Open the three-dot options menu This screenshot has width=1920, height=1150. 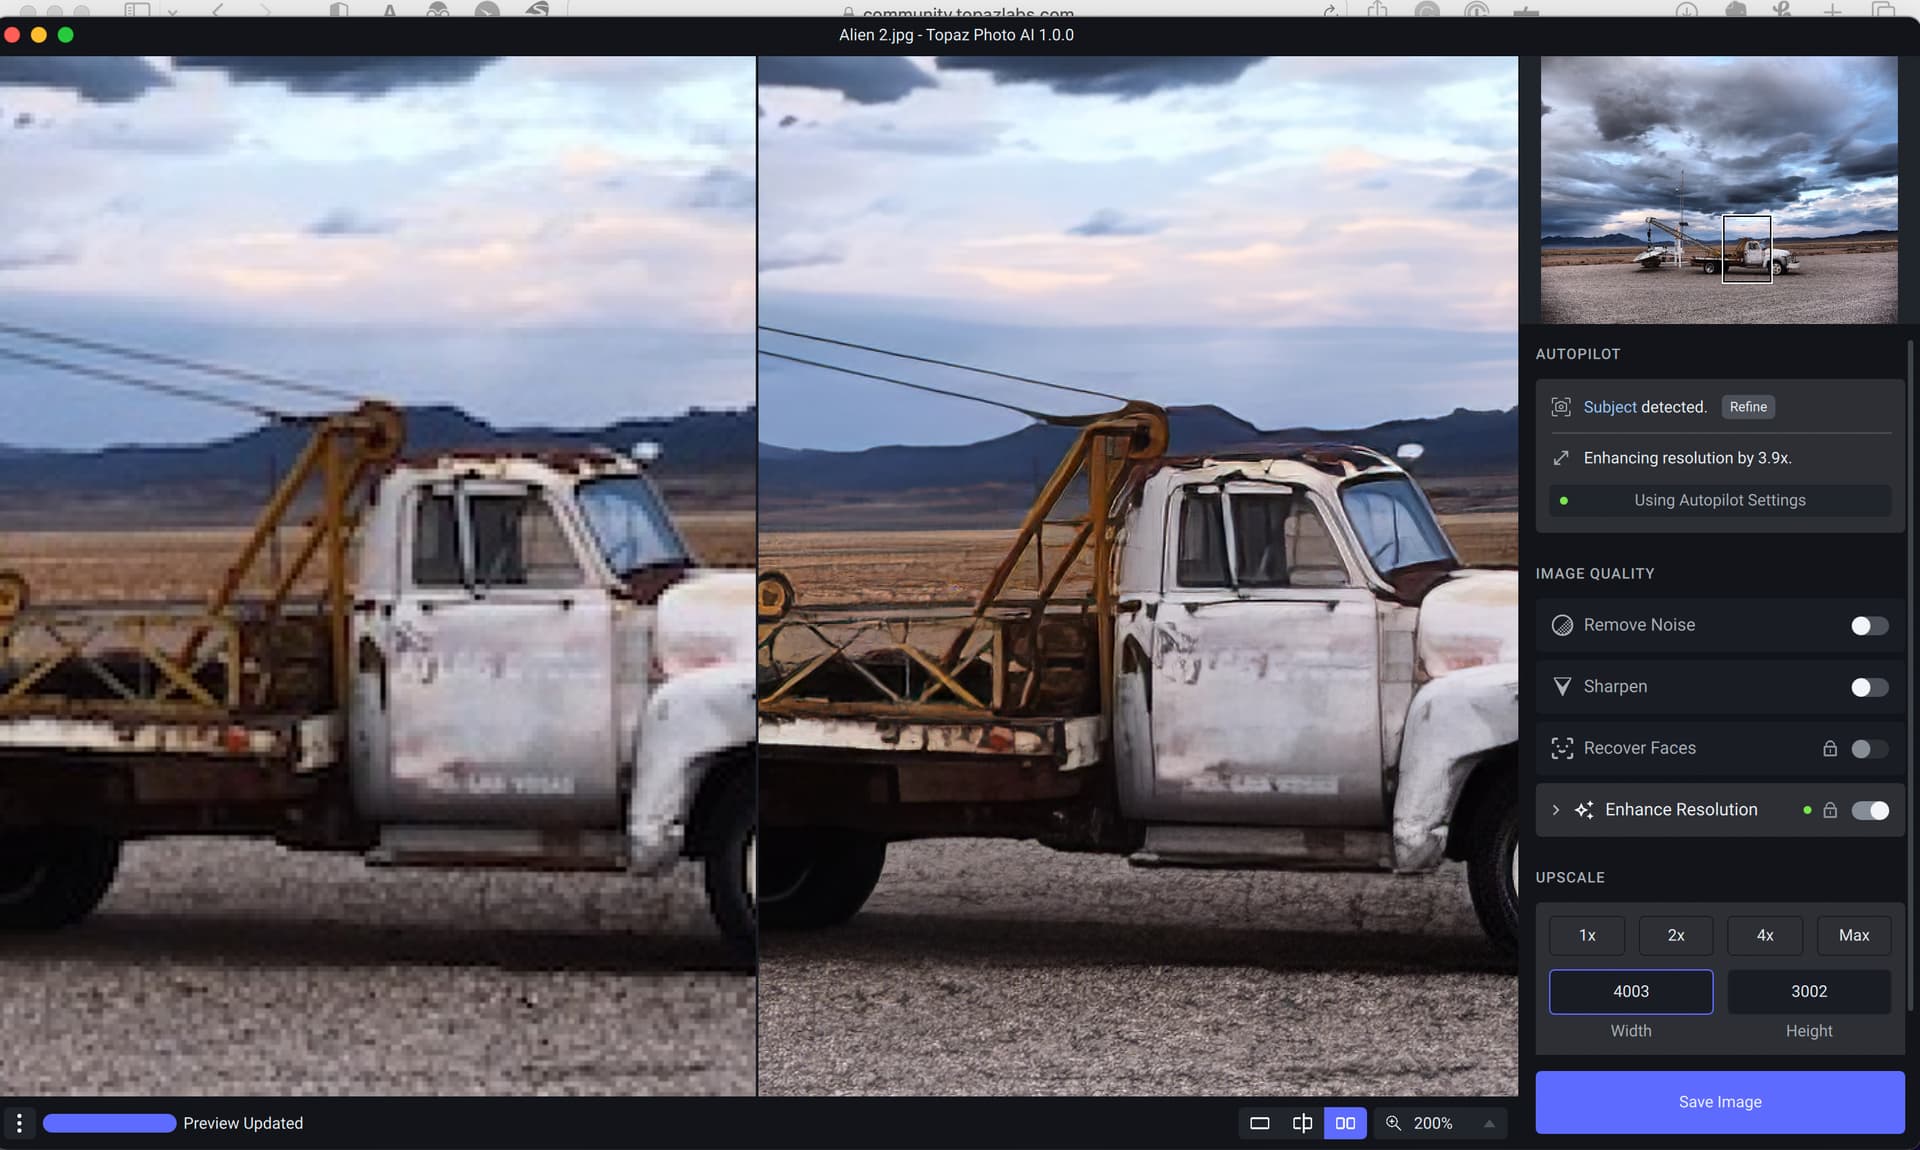tap(19, 1123)
